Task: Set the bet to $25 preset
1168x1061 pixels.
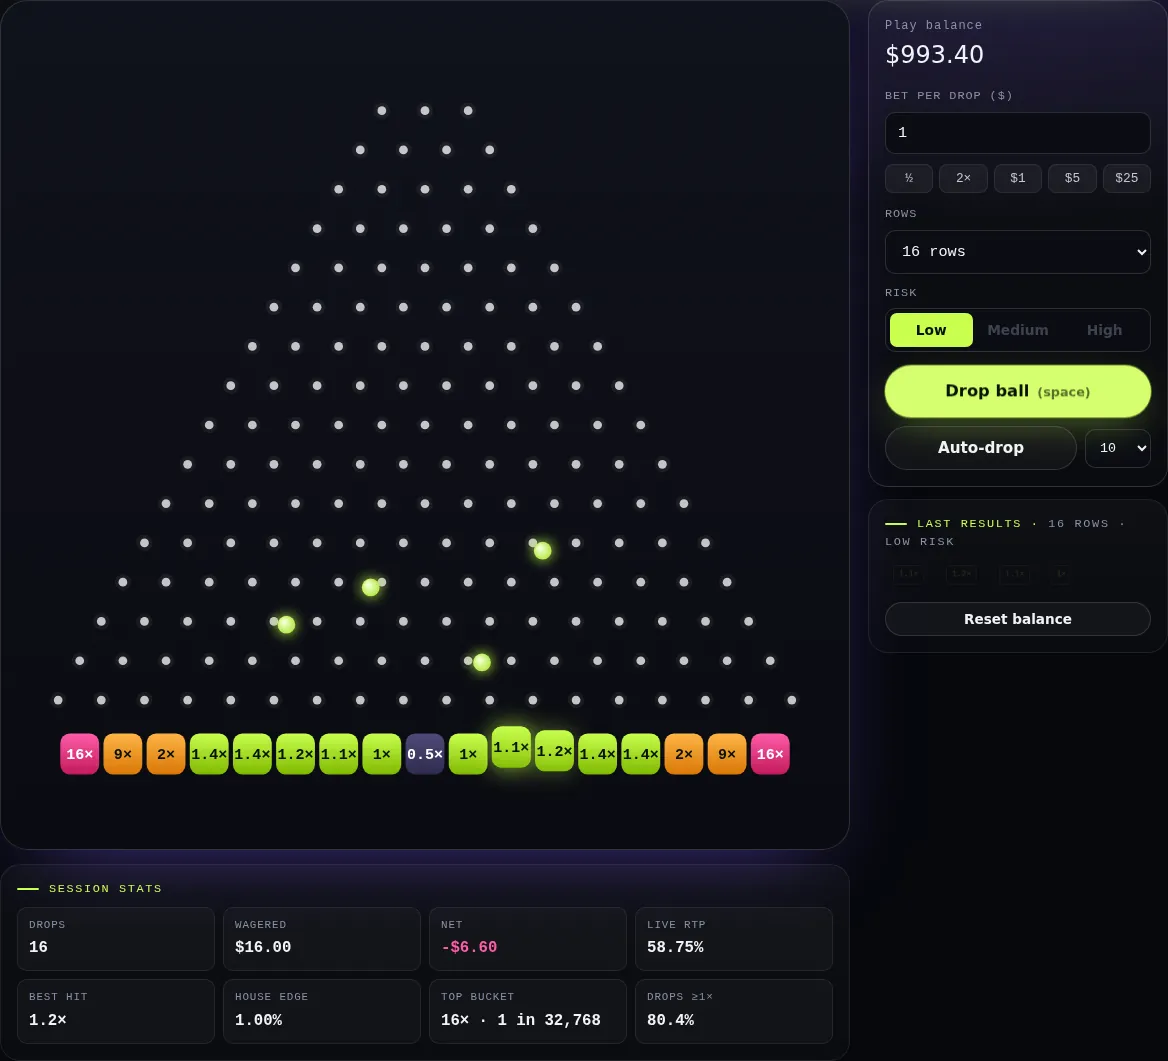Action: pyautogui.click(x=1126, y=178)
